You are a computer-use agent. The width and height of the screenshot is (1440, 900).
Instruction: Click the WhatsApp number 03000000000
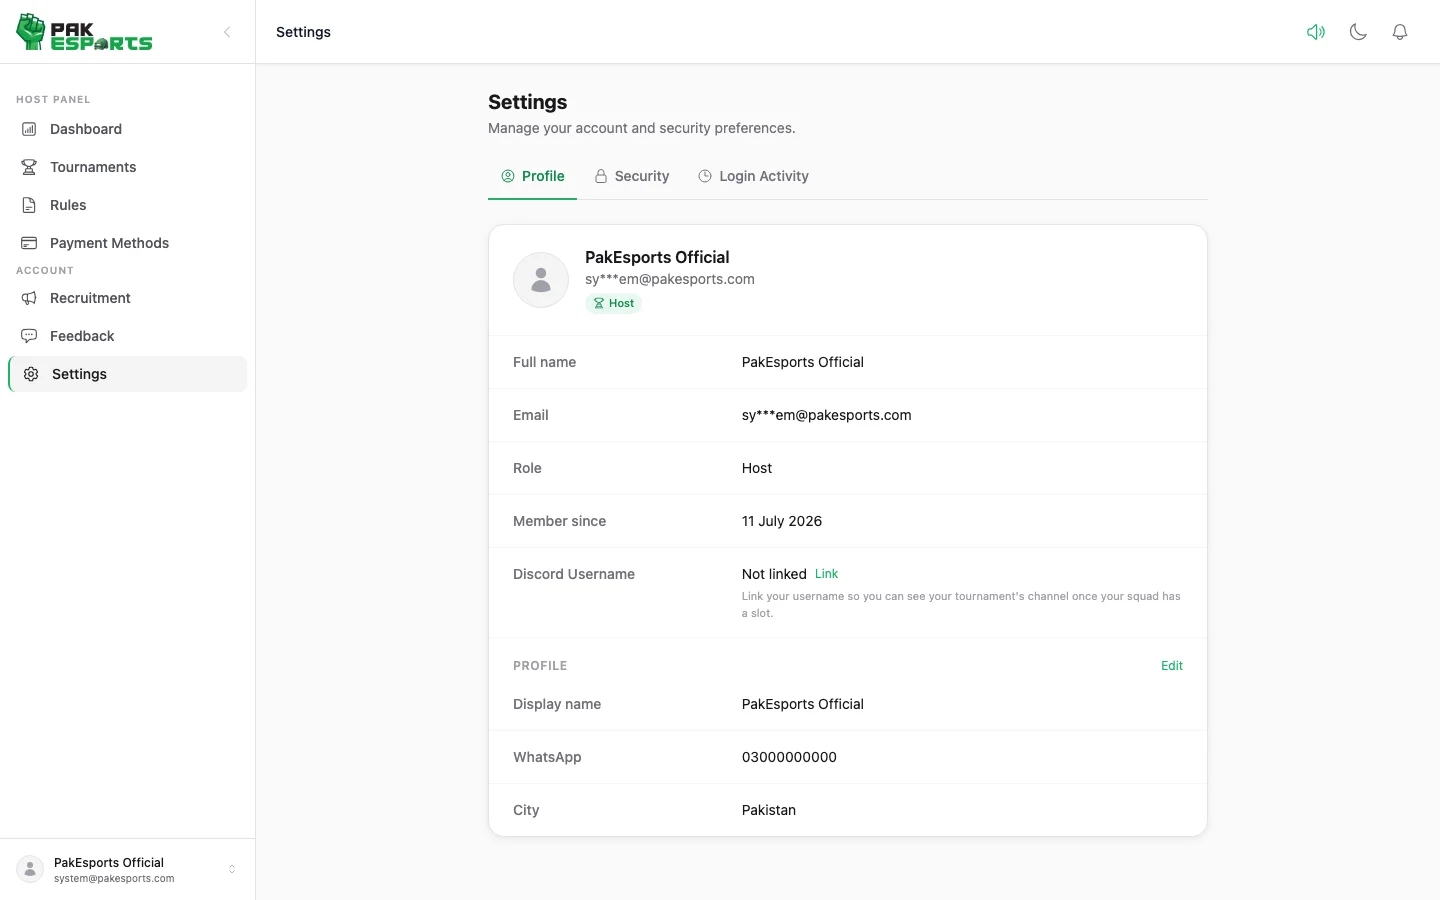[x=789, y=757]
